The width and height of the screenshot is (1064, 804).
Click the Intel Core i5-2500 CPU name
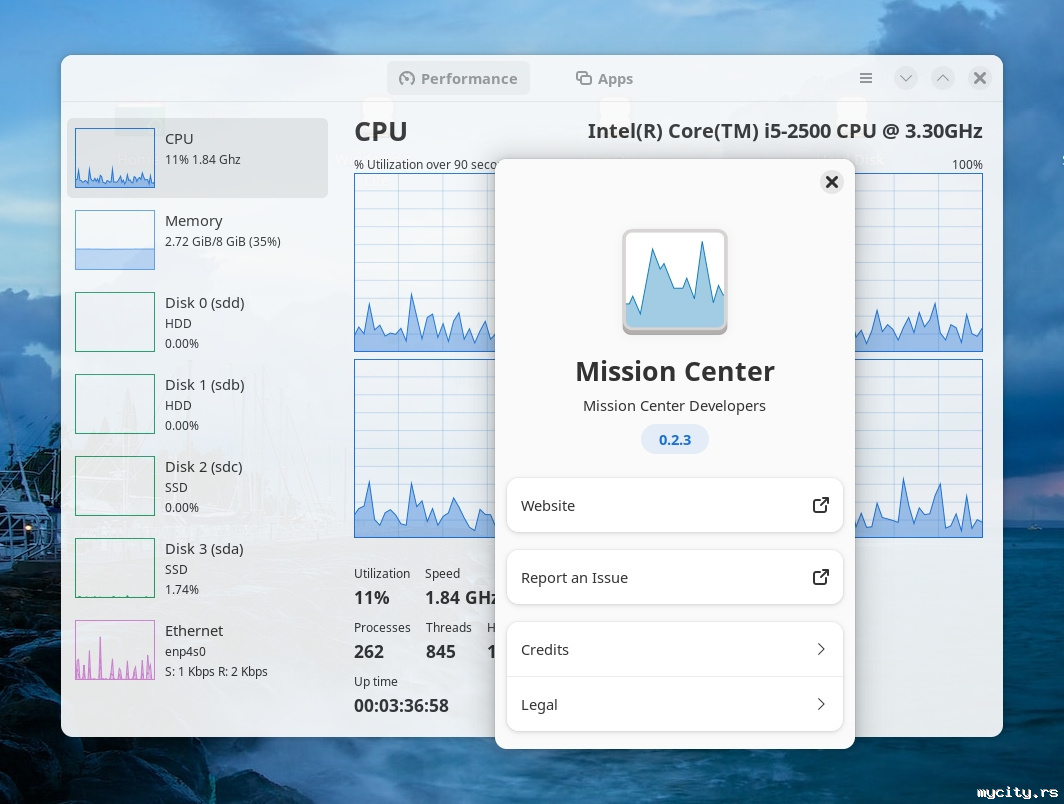pyautogui.click(x=784, y=131)
